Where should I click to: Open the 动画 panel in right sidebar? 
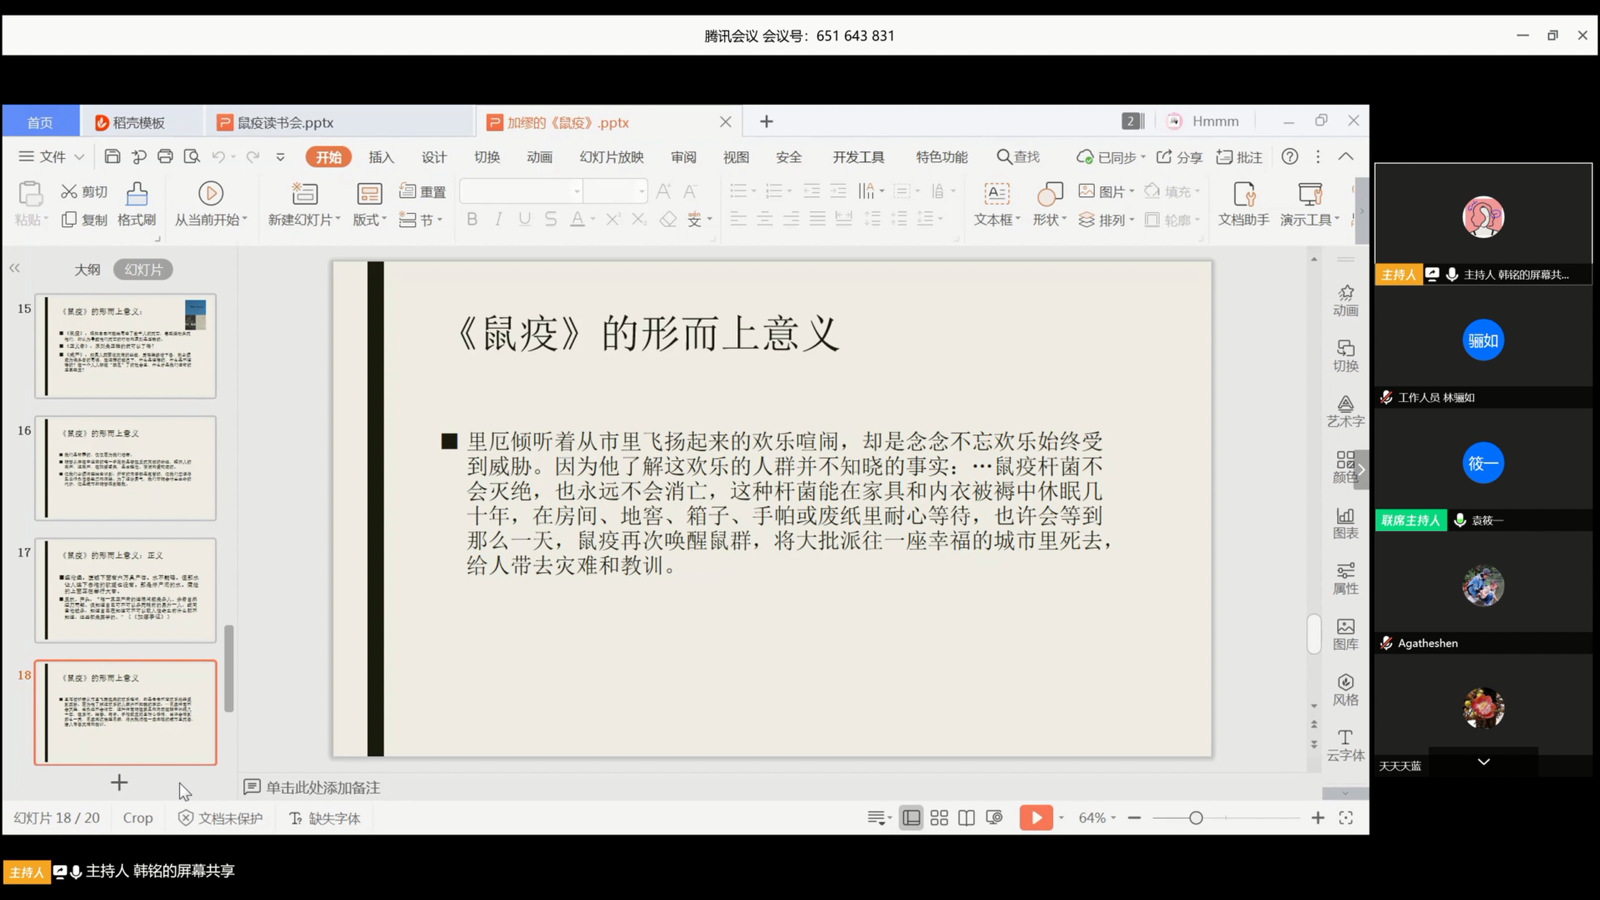pyautogui.click(x=1345, y=300)
